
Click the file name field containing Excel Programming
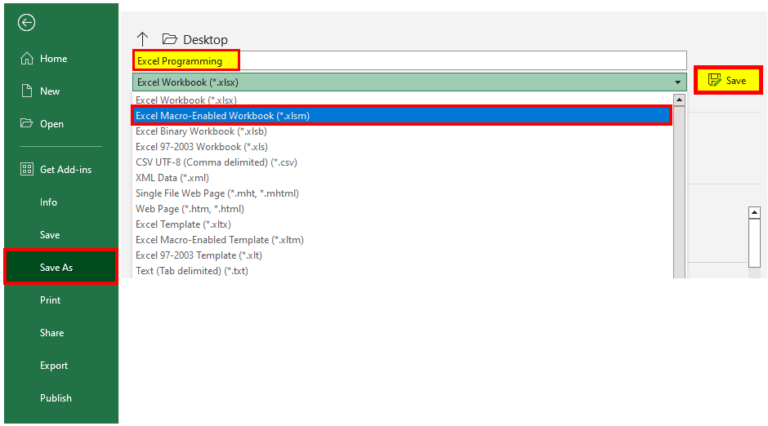tap(410, 61)
